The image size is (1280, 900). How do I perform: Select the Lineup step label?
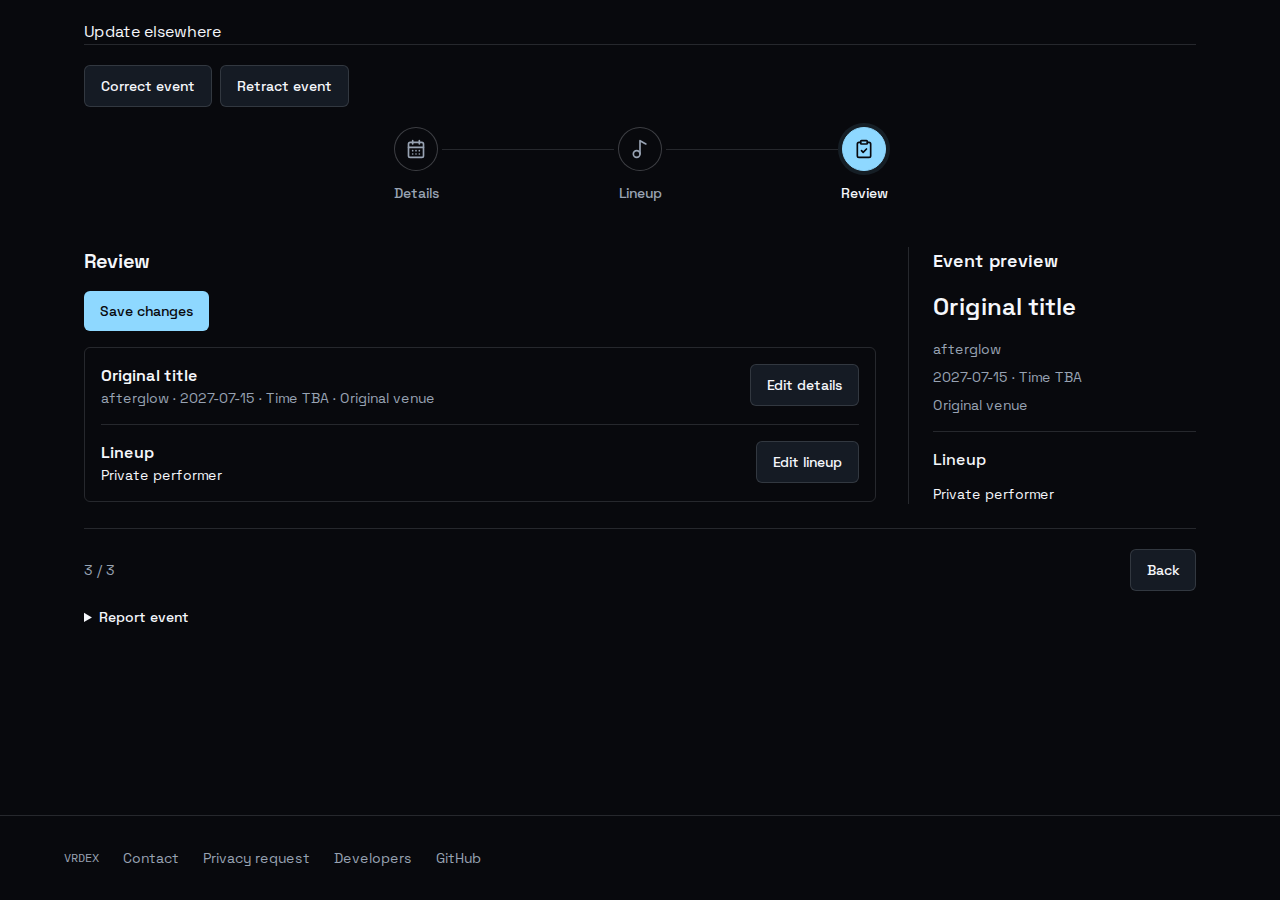[x=640, y=193]
